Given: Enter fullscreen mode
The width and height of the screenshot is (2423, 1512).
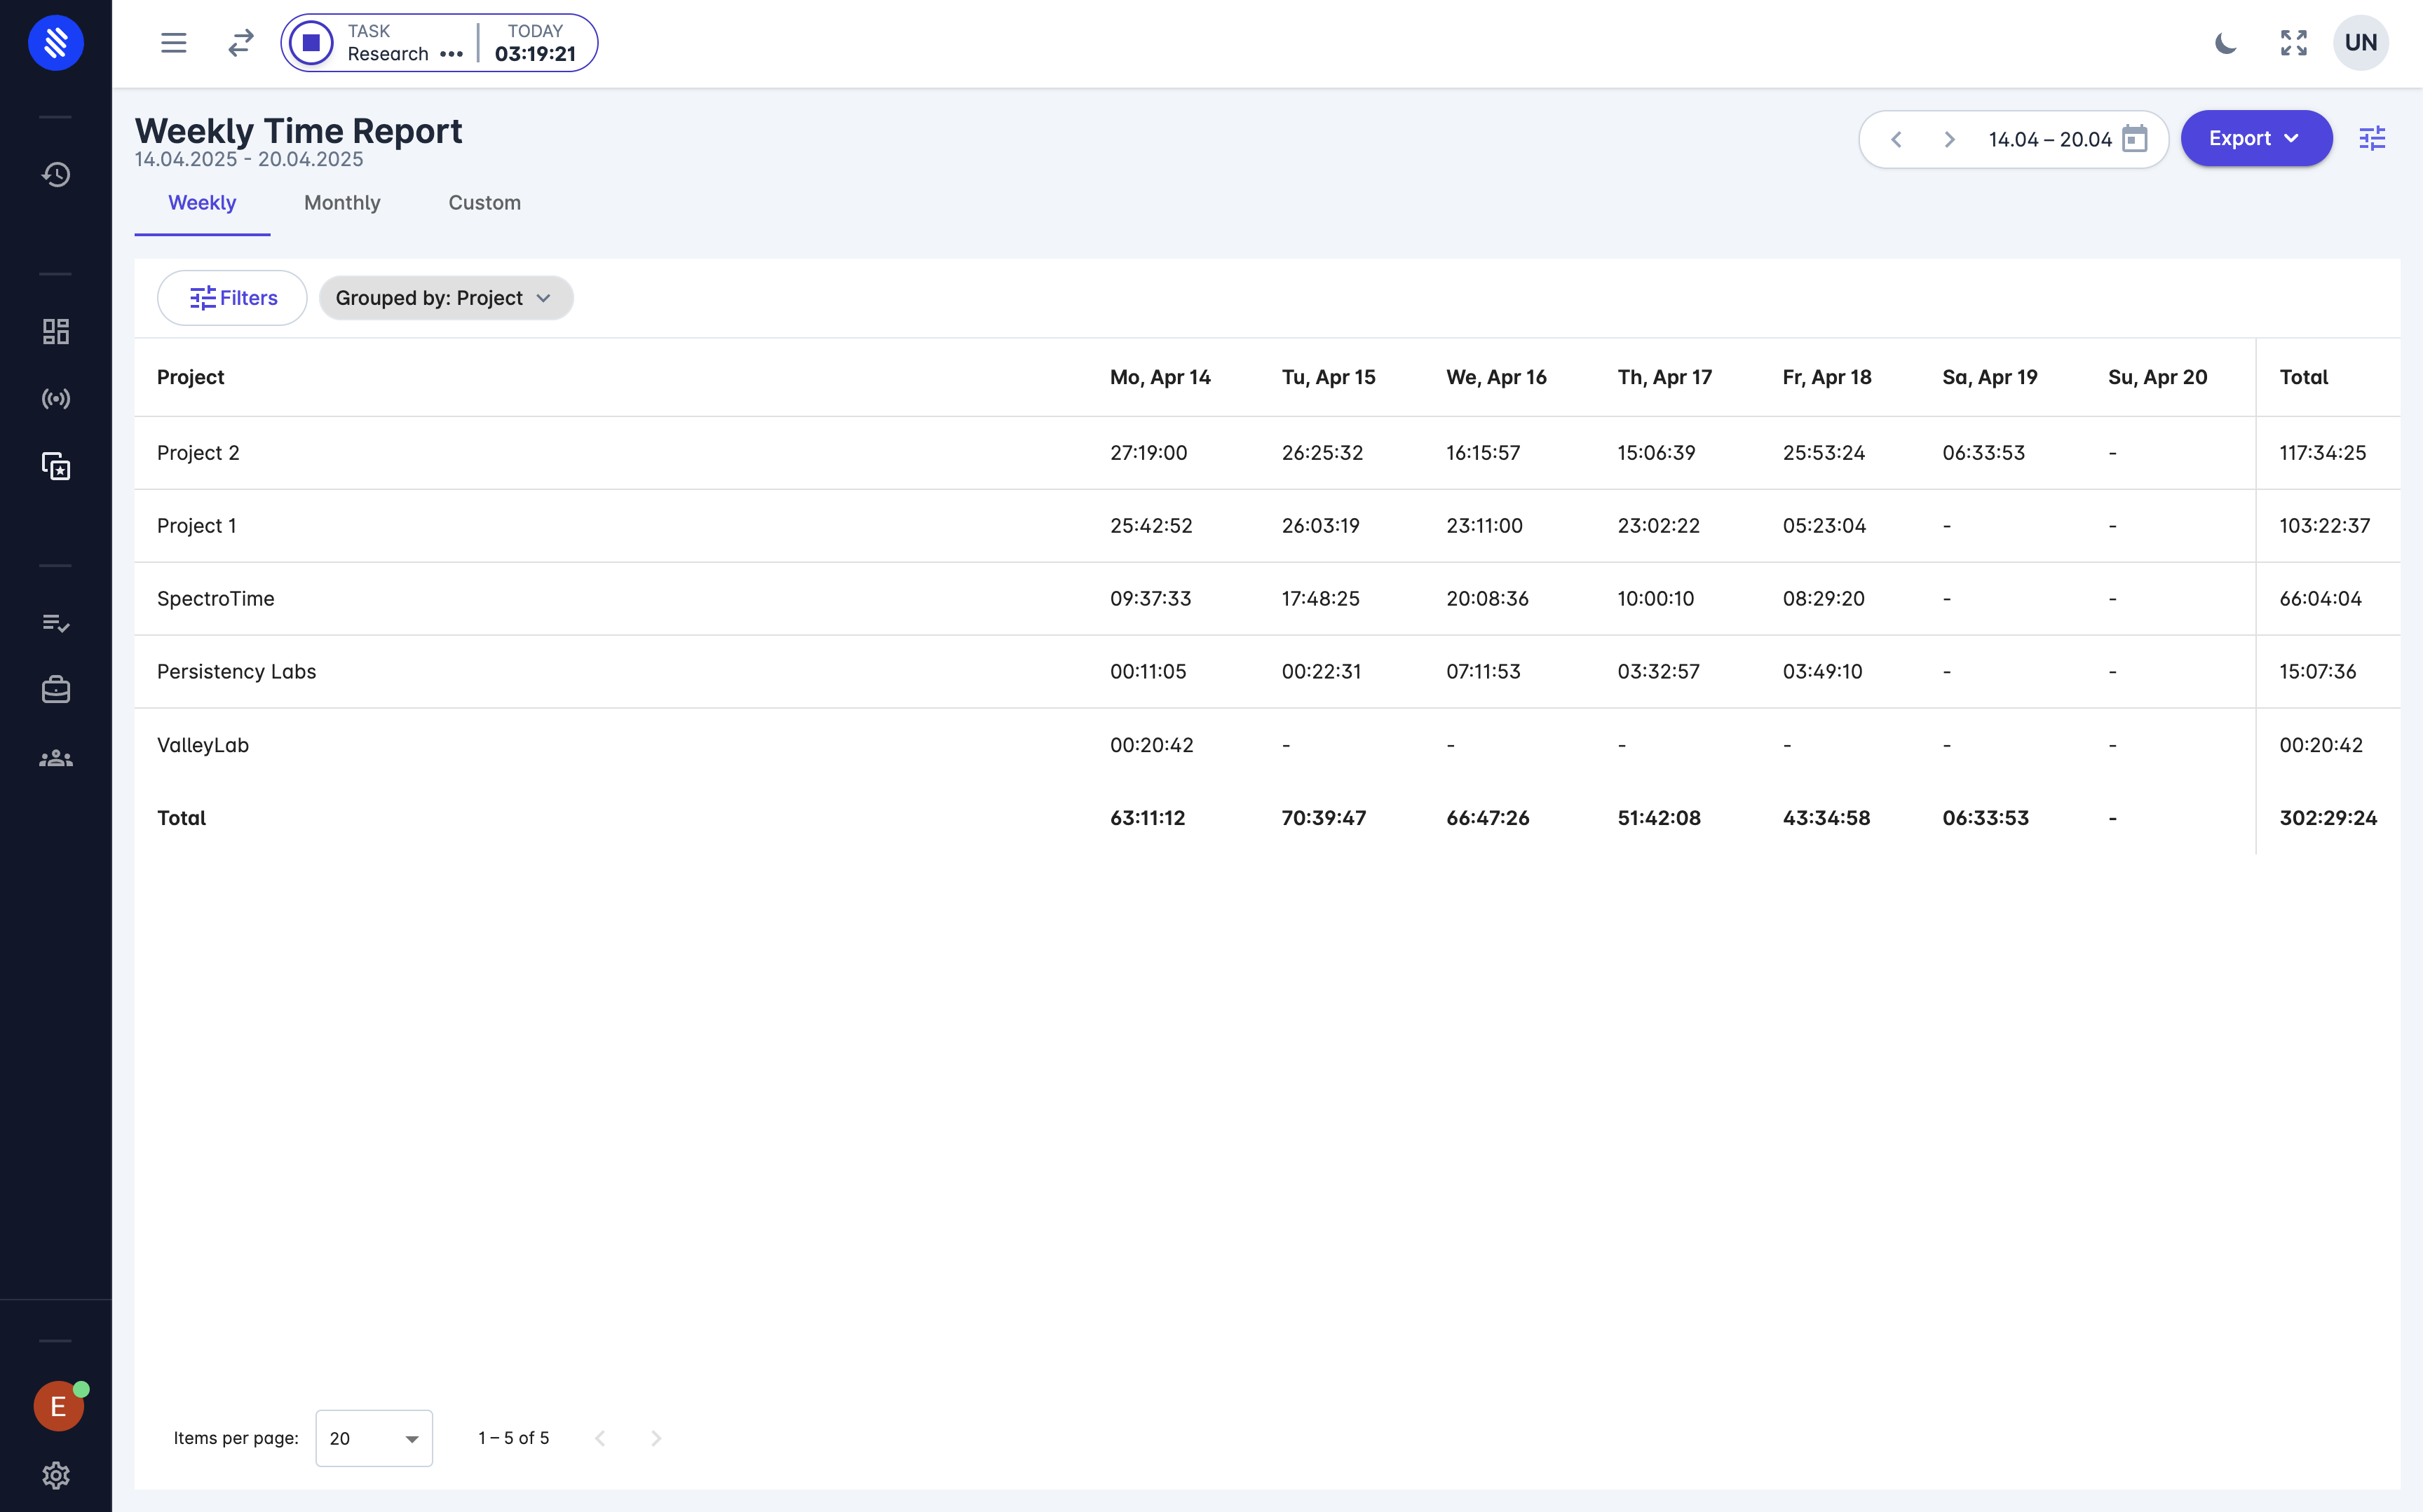Looking at the screenshot, I should [x=2293, y=43].
